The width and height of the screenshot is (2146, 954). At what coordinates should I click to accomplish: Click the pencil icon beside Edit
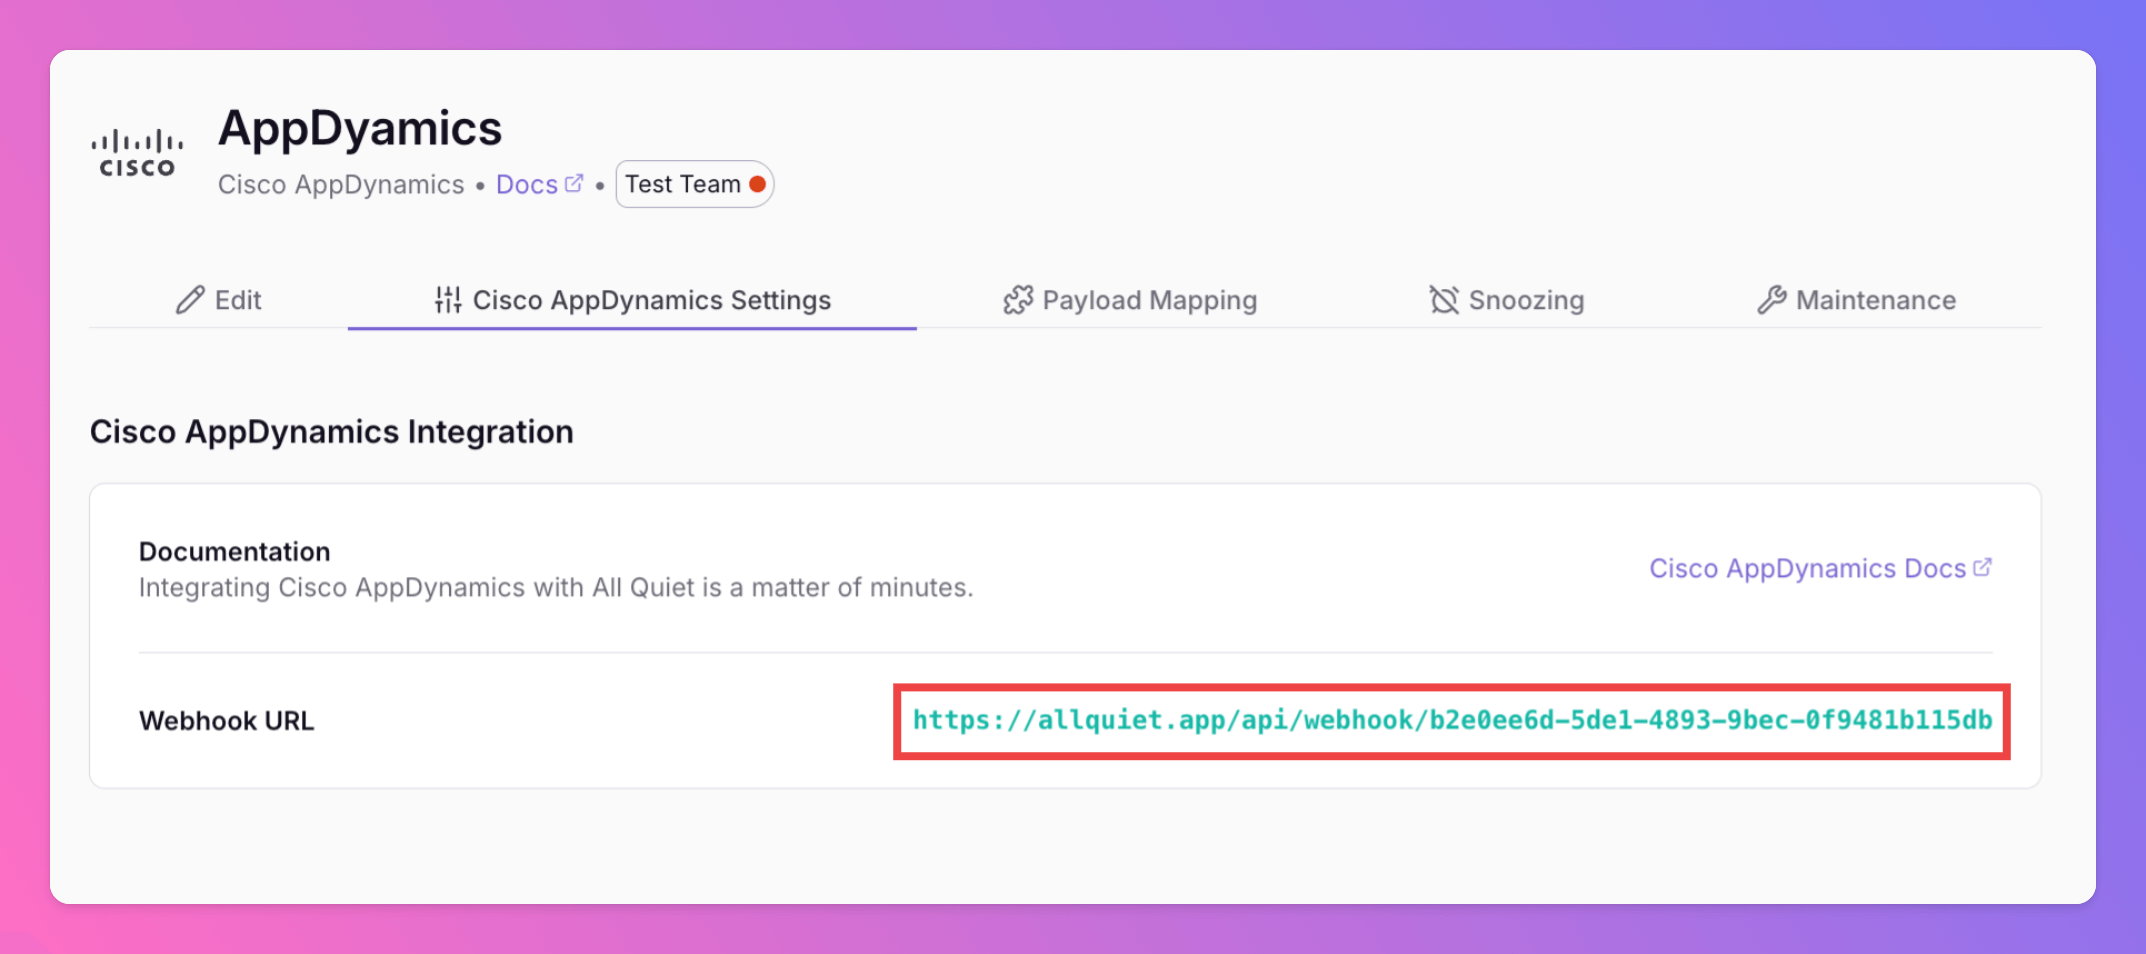click(x=190, y=300)
